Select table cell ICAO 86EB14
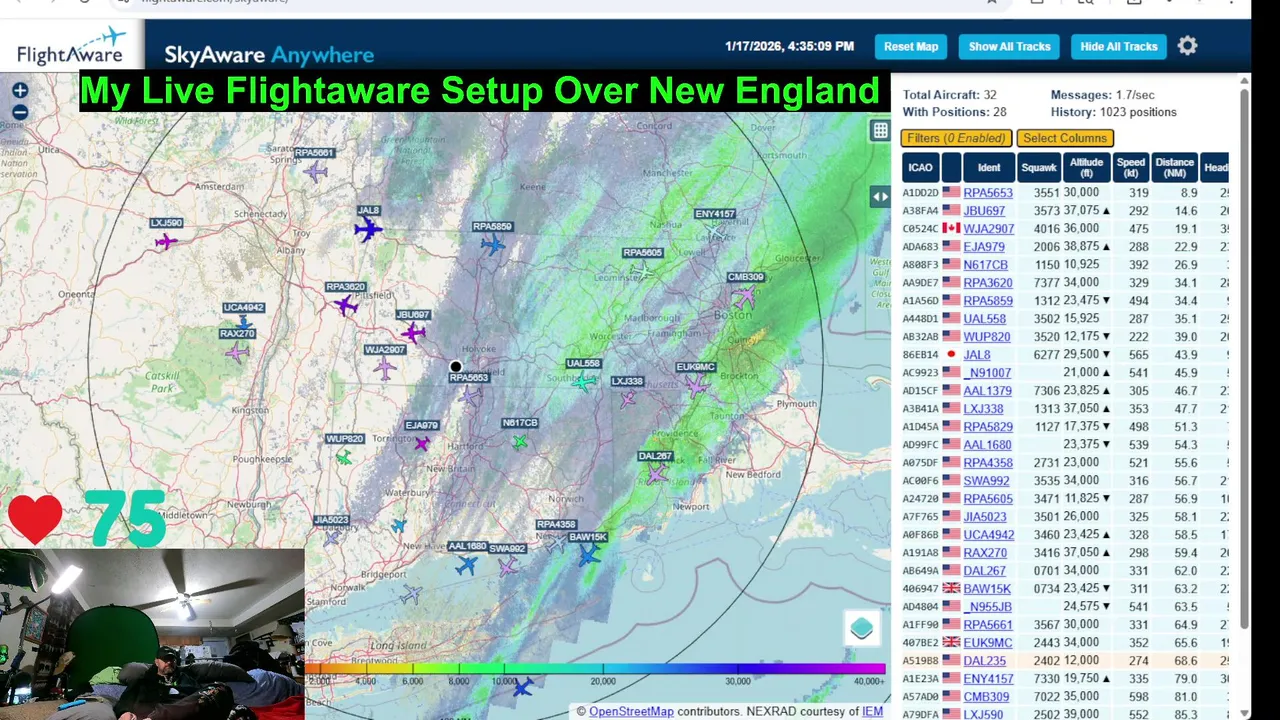Image resolution: width=1280 pixels, height=720 pixels. [921, 355]
